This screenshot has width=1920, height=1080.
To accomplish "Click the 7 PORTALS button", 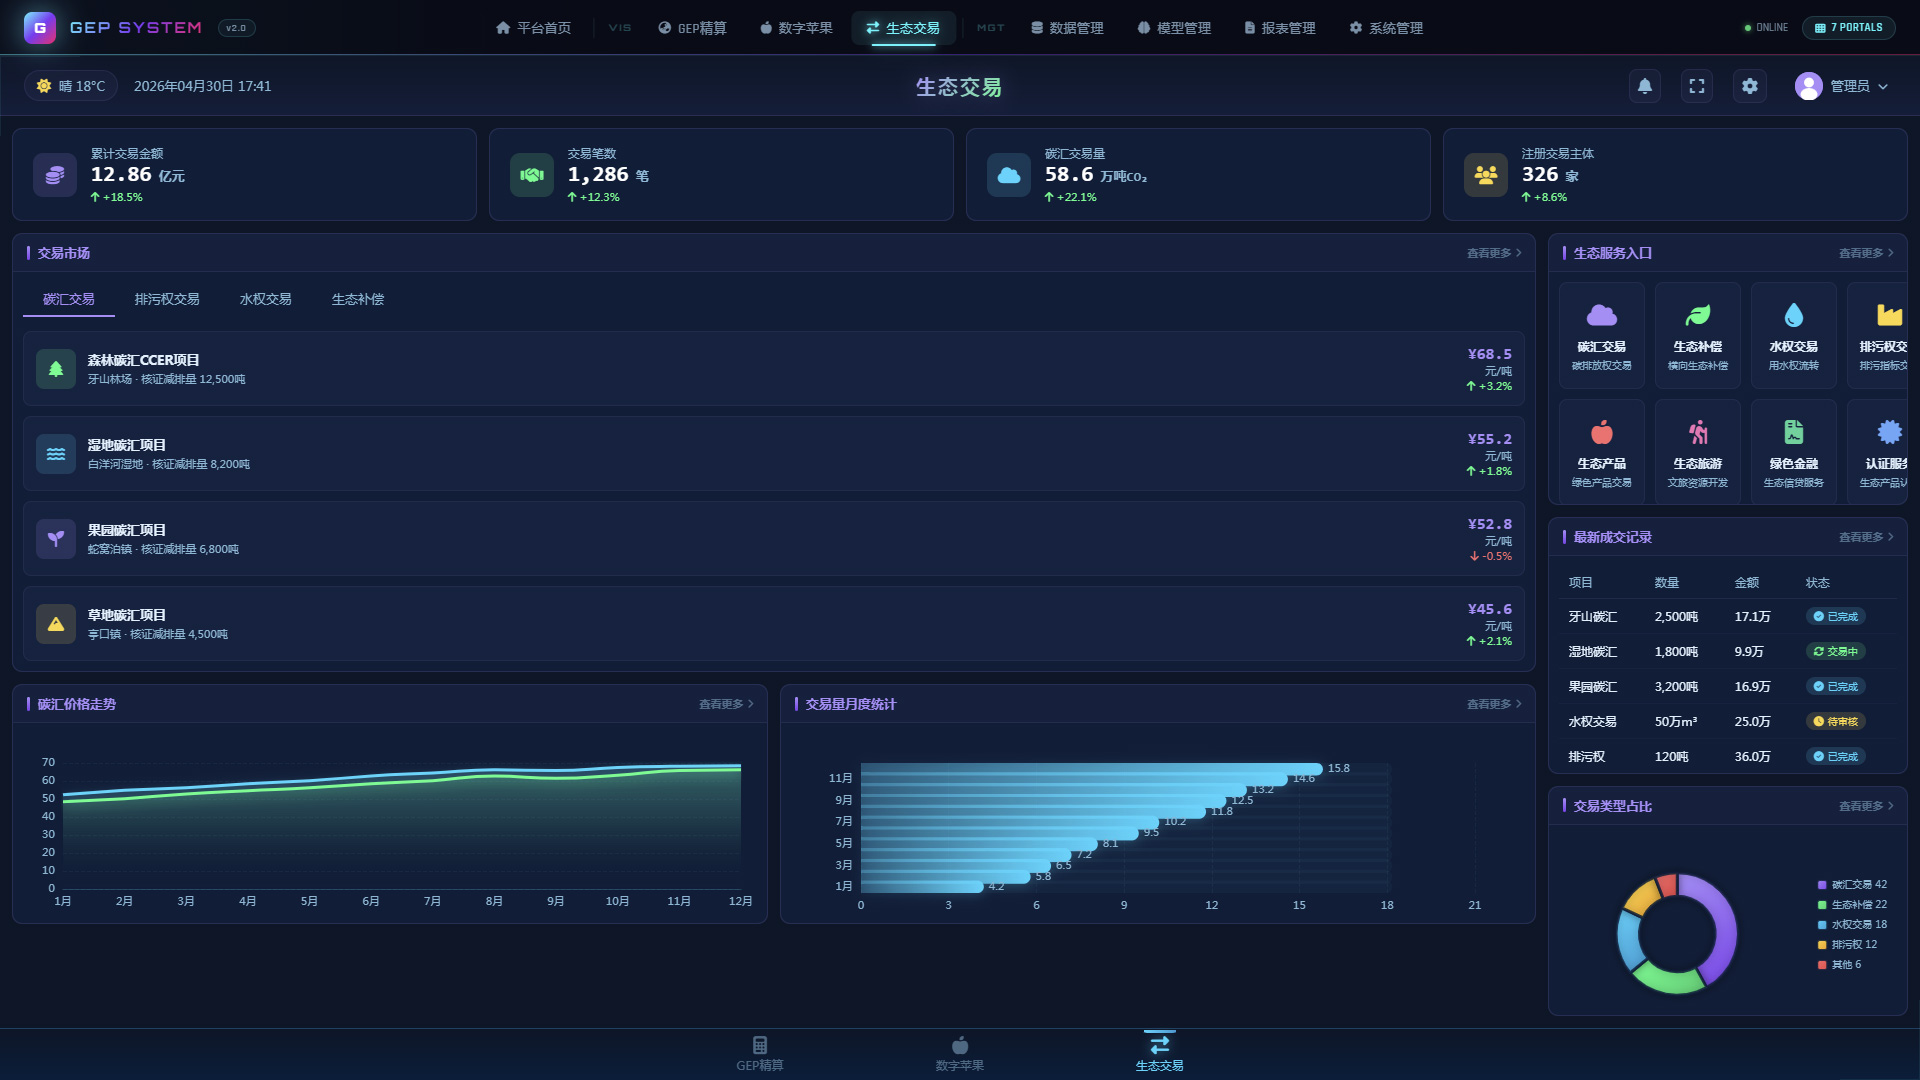I will click(1849, 28).
